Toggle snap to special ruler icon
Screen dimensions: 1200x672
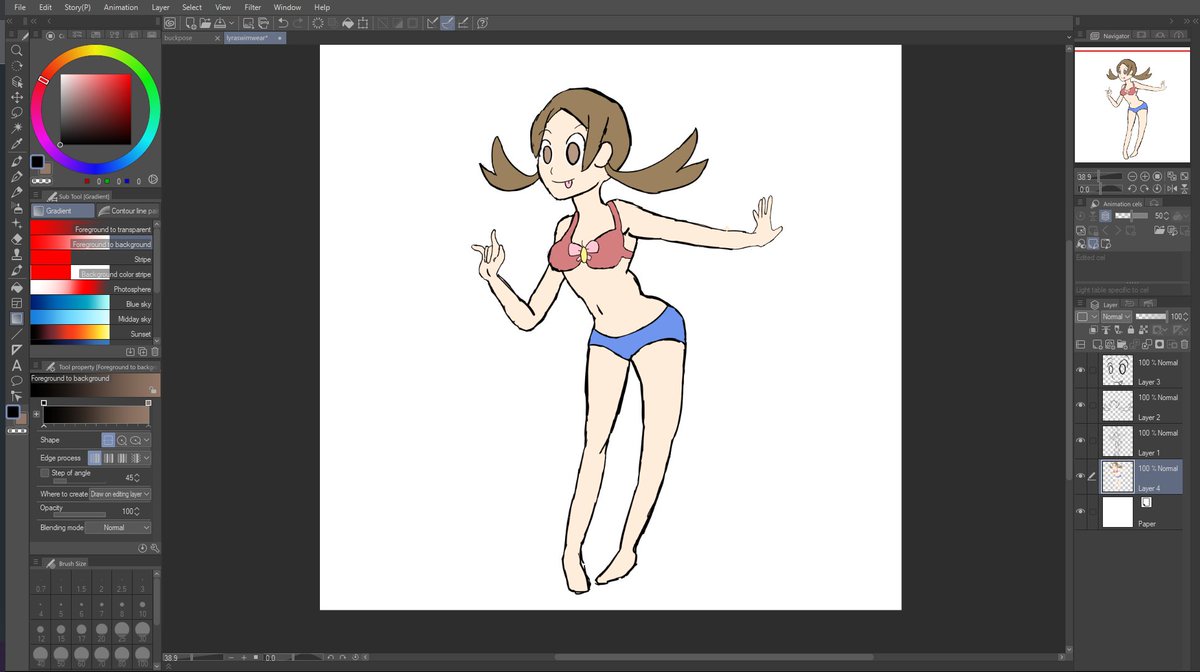pyautogui.click(x=450, y=22)
